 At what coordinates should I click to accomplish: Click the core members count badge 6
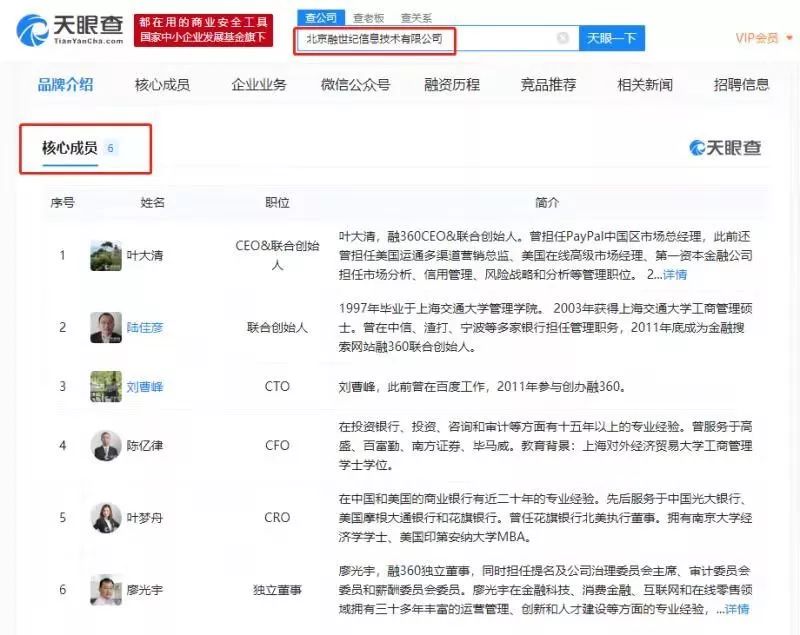[110, 148]
